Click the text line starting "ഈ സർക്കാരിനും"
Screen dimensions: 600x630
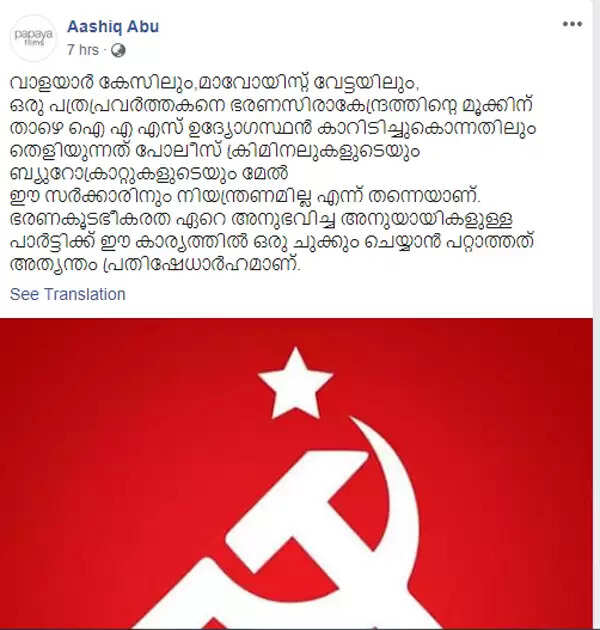pos(245,196)
